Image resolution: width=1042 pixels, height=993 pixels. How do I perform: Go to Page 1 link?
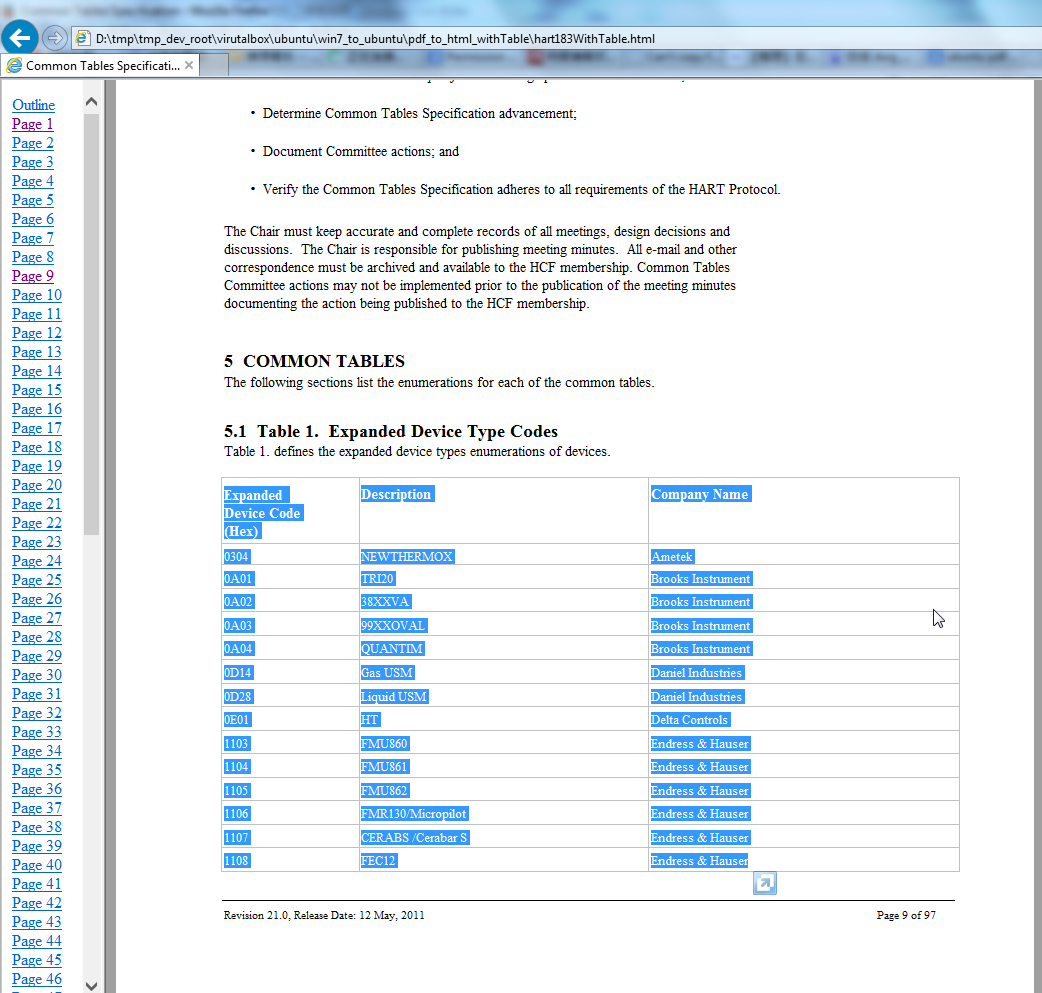pyautogui.click(x=33, y=124)
